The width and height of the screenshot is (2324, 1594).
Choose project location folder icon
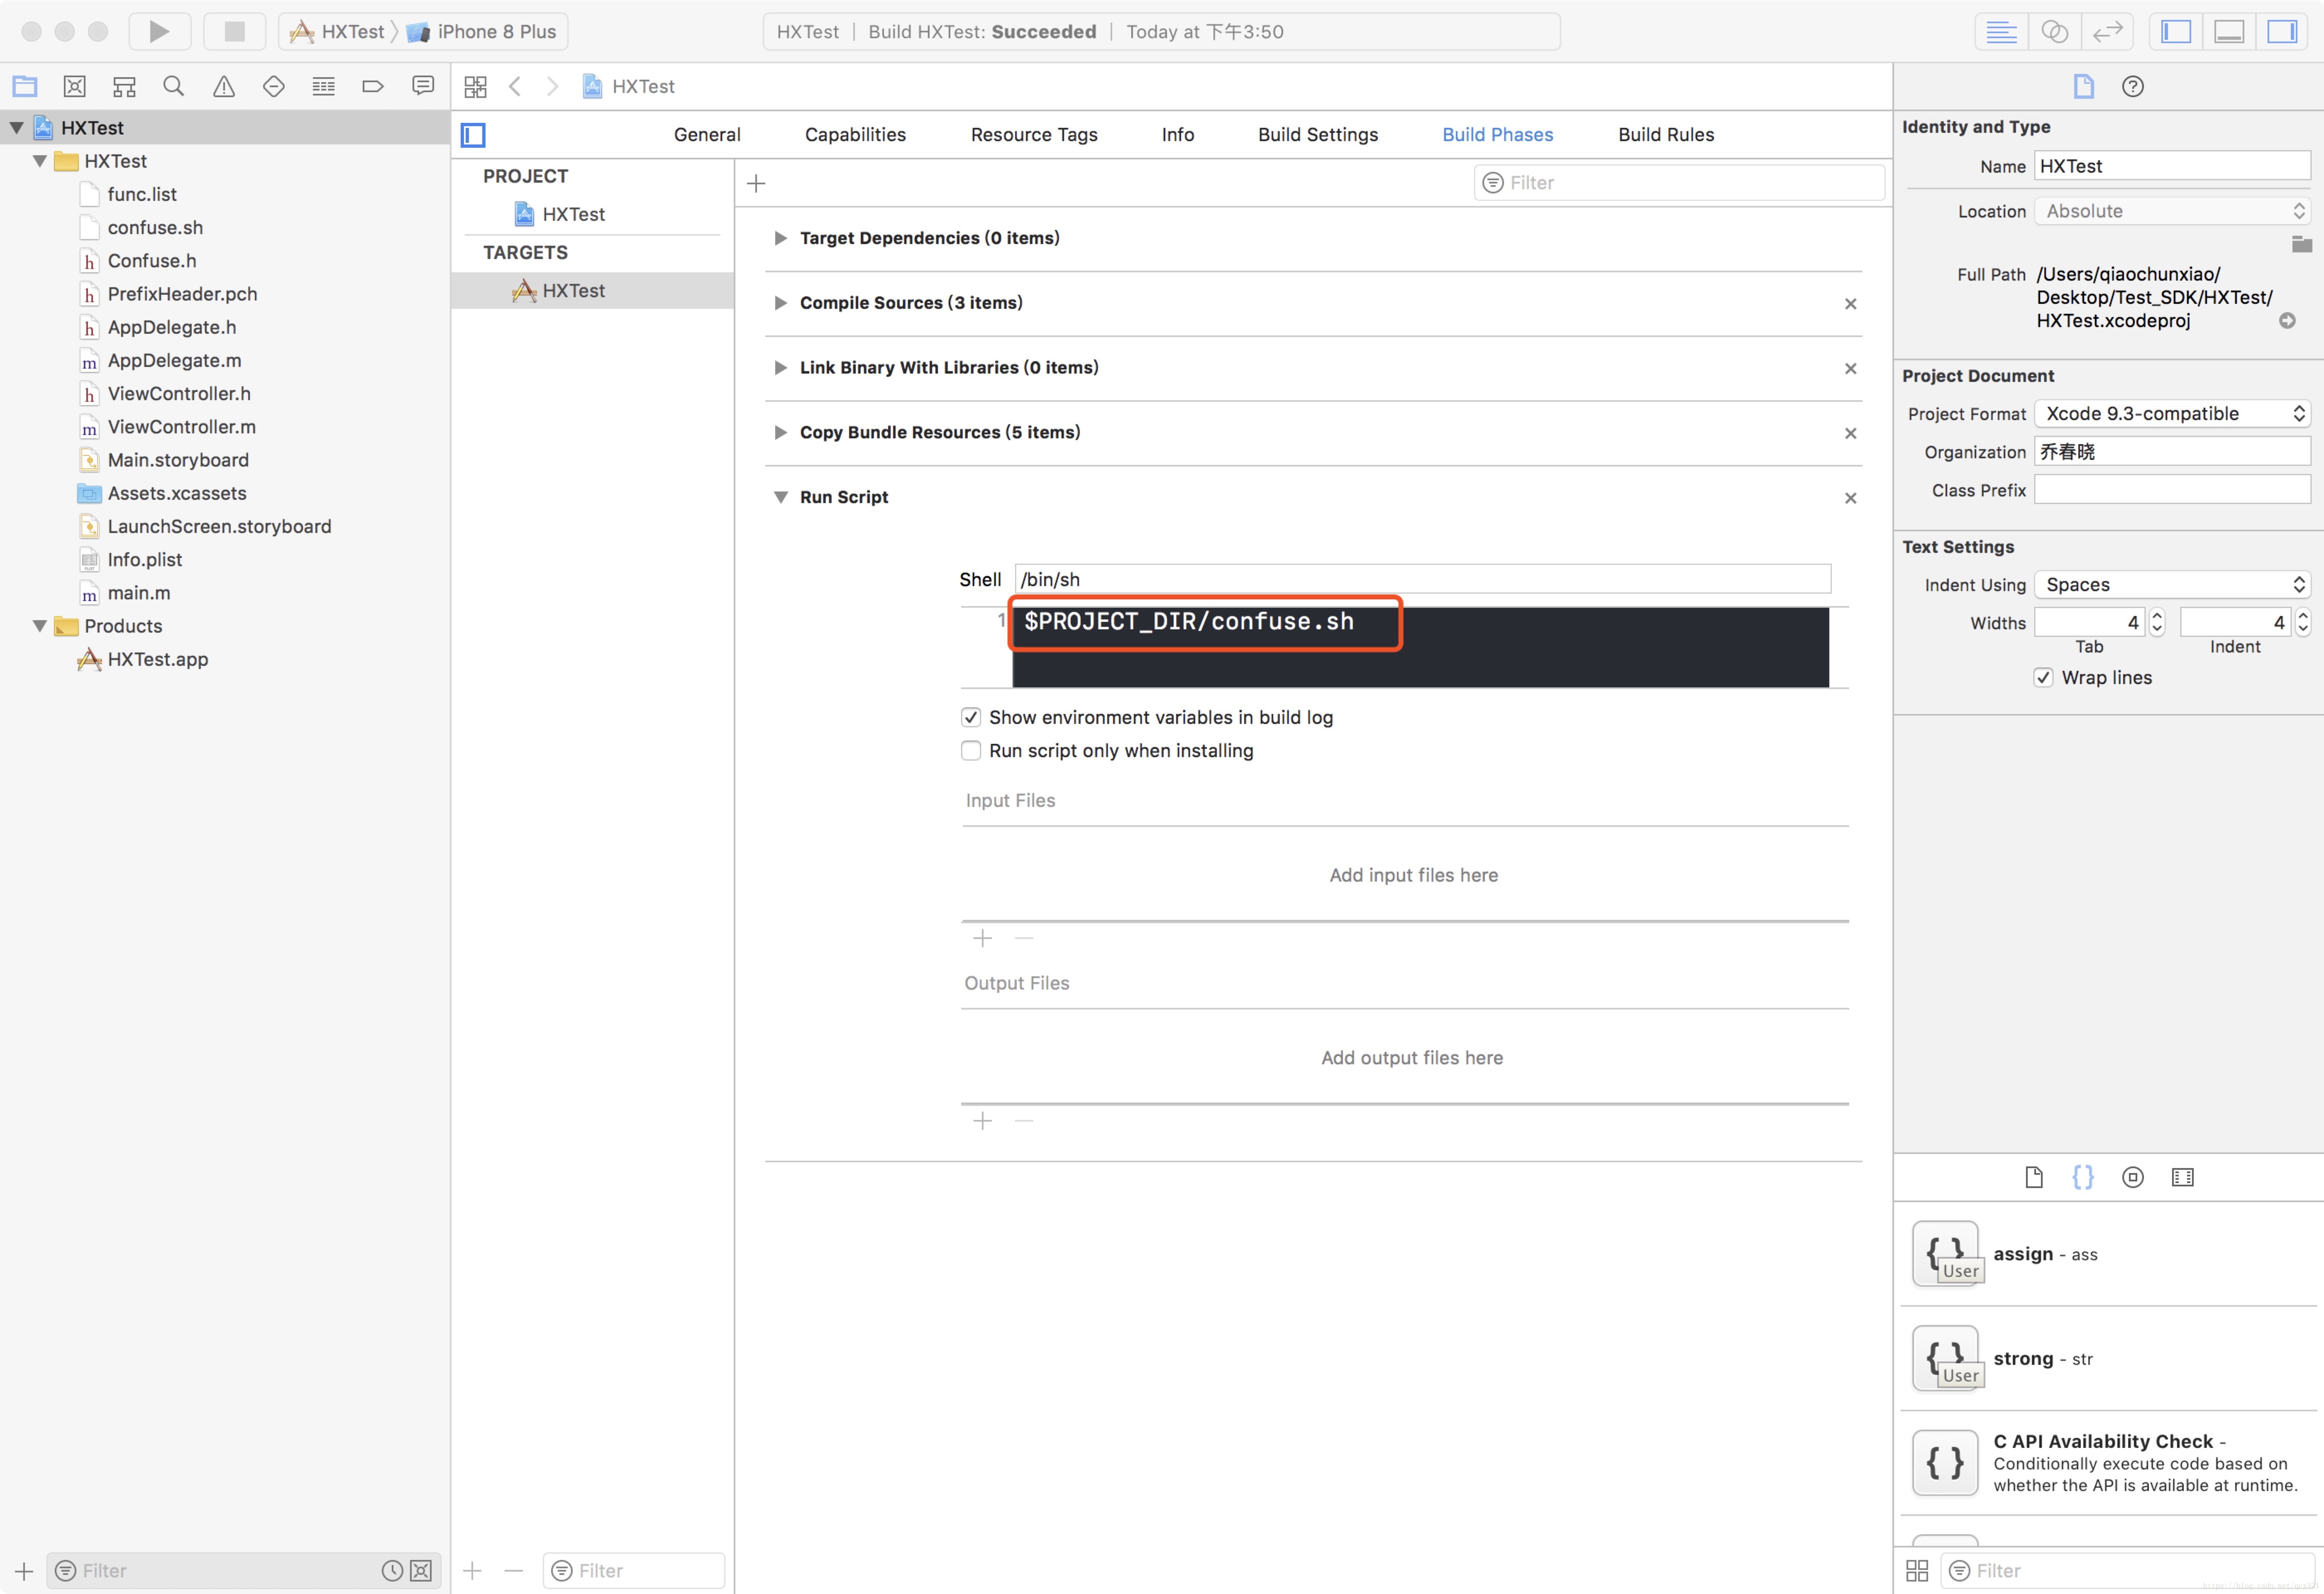[x=2302, y=244]
